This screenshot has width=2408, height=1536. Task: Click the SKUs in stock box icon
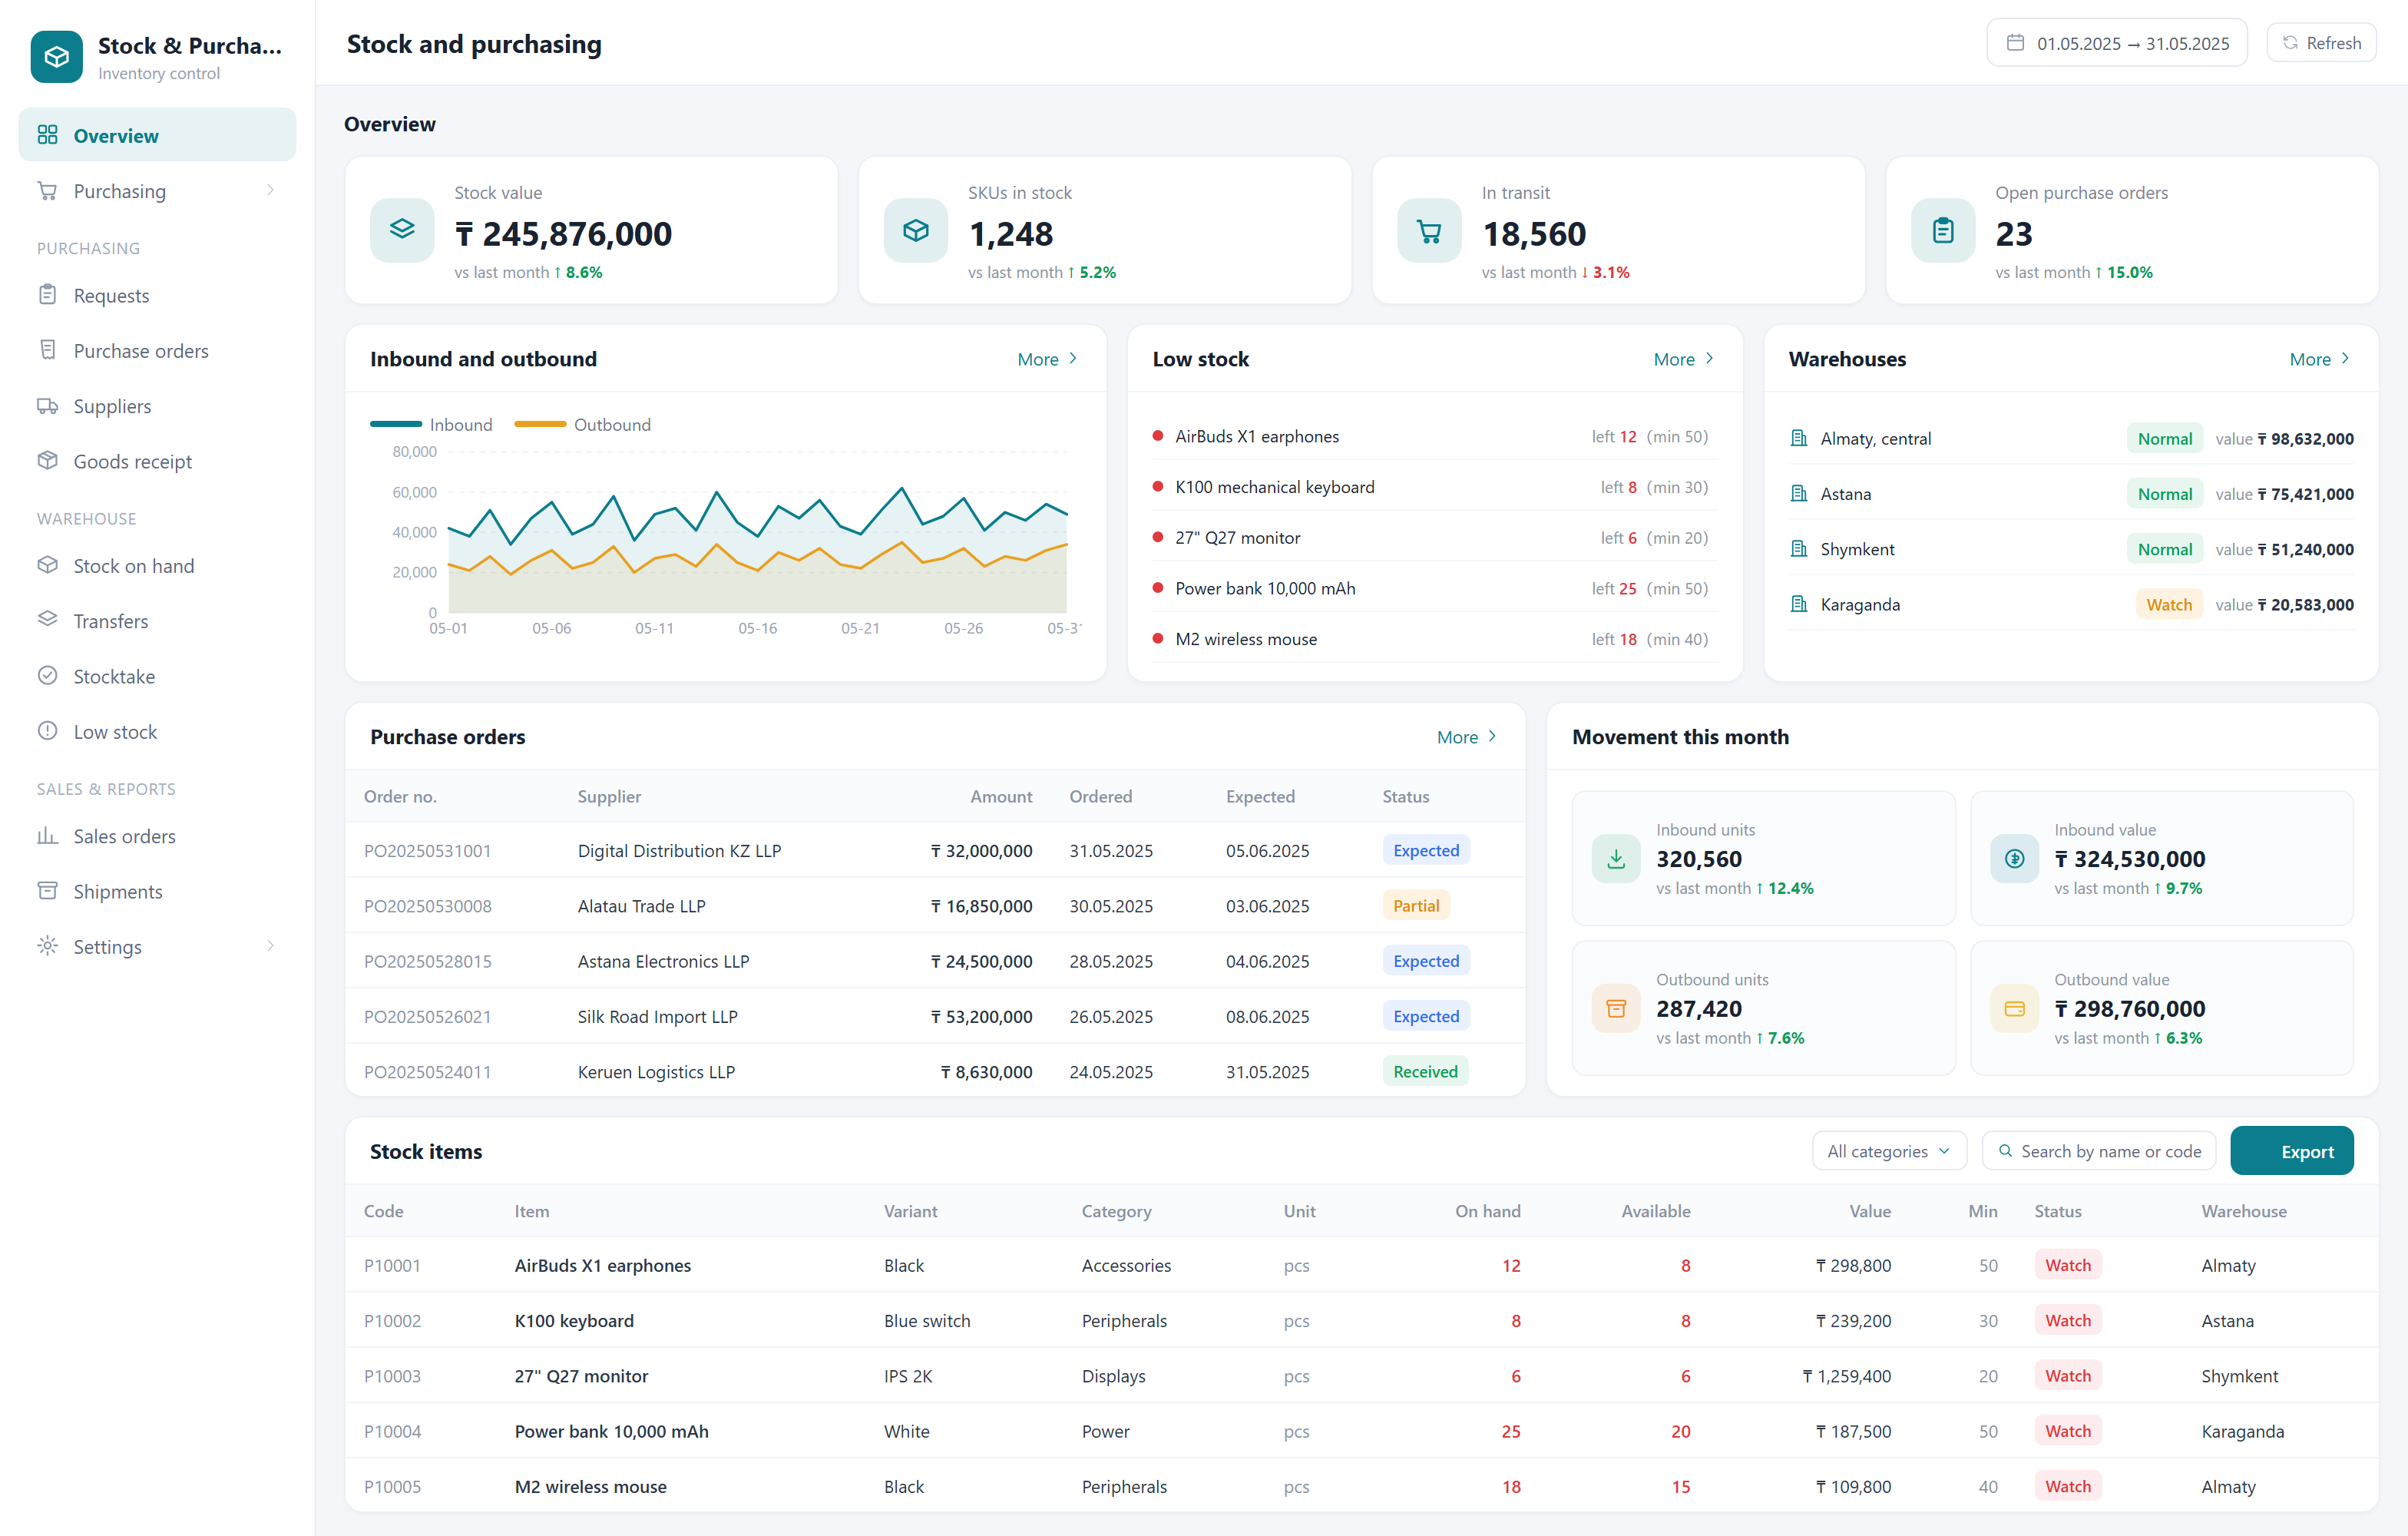(x=915, y=230)
